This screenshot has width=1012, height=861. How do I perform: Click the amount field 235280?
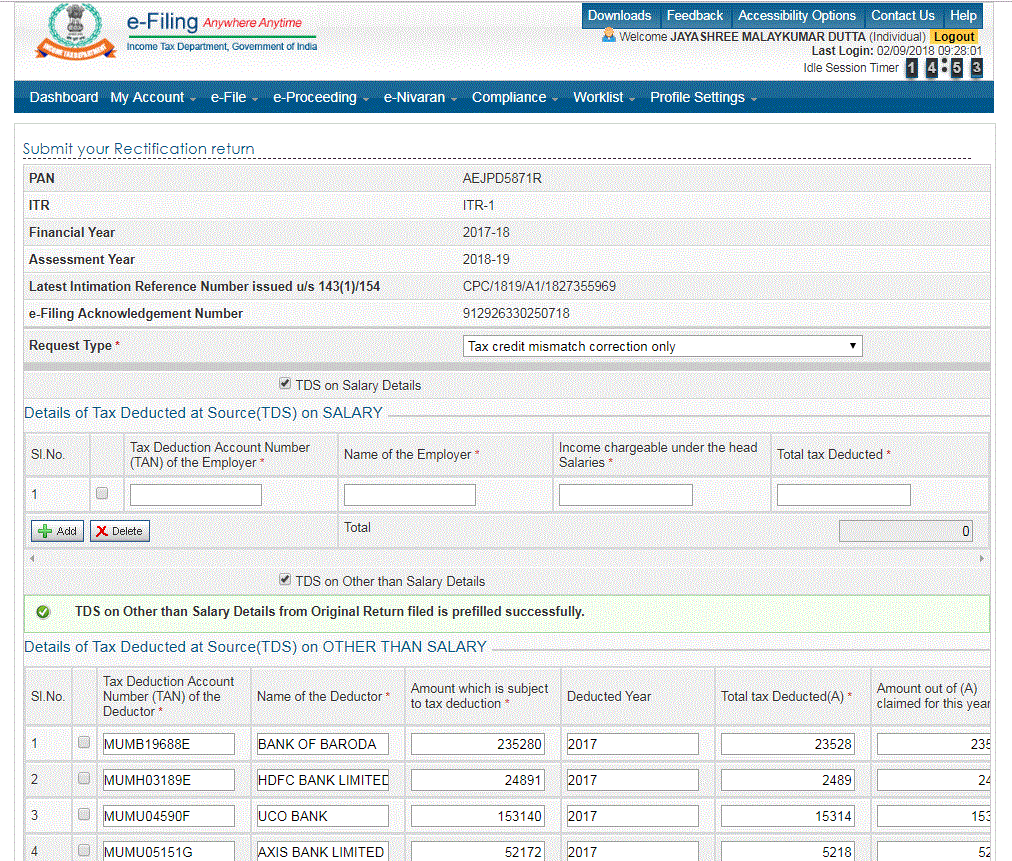pyautogui.click(x=478, y=744)
